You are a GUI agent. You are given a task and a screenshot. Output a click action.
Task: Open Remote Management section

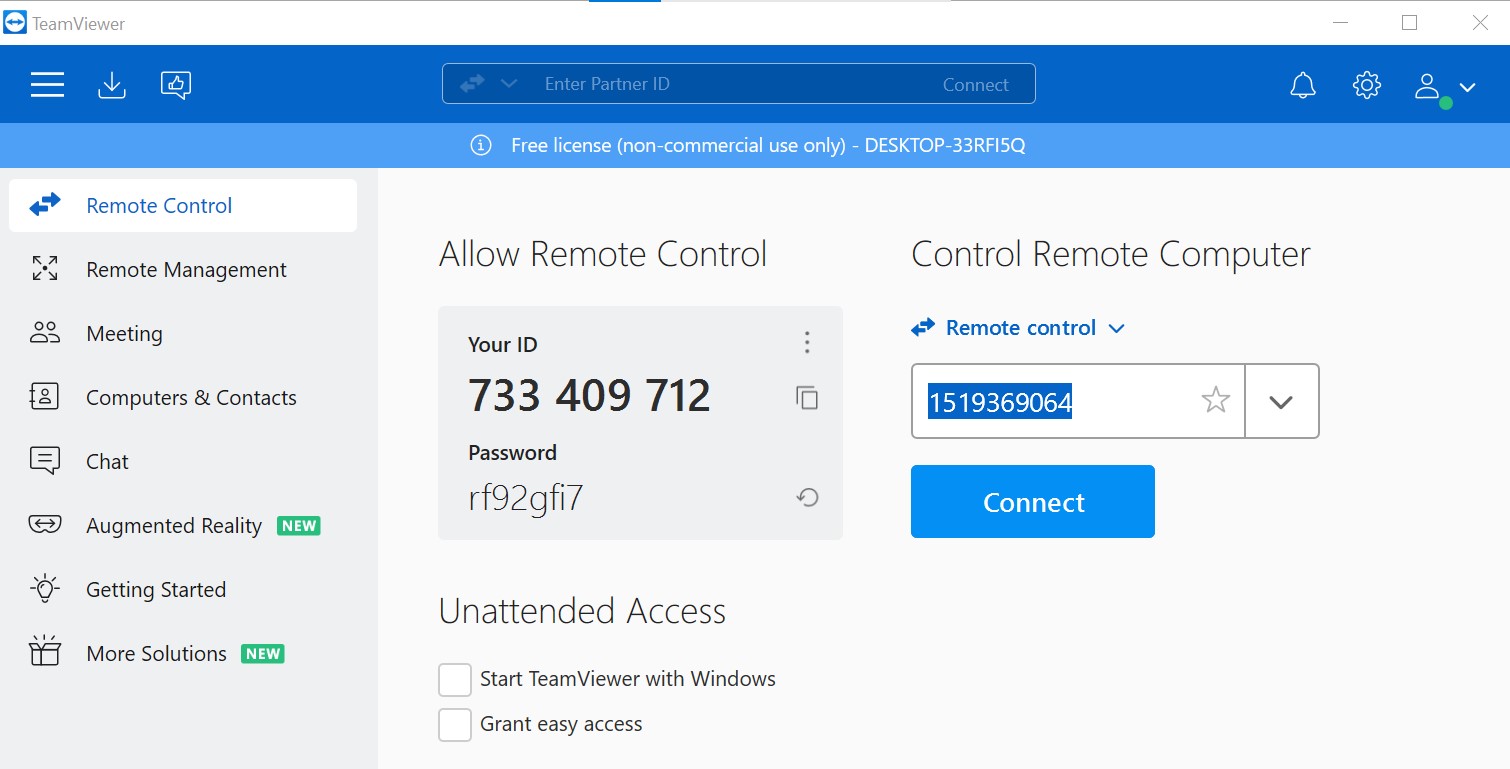pos(183,270)
